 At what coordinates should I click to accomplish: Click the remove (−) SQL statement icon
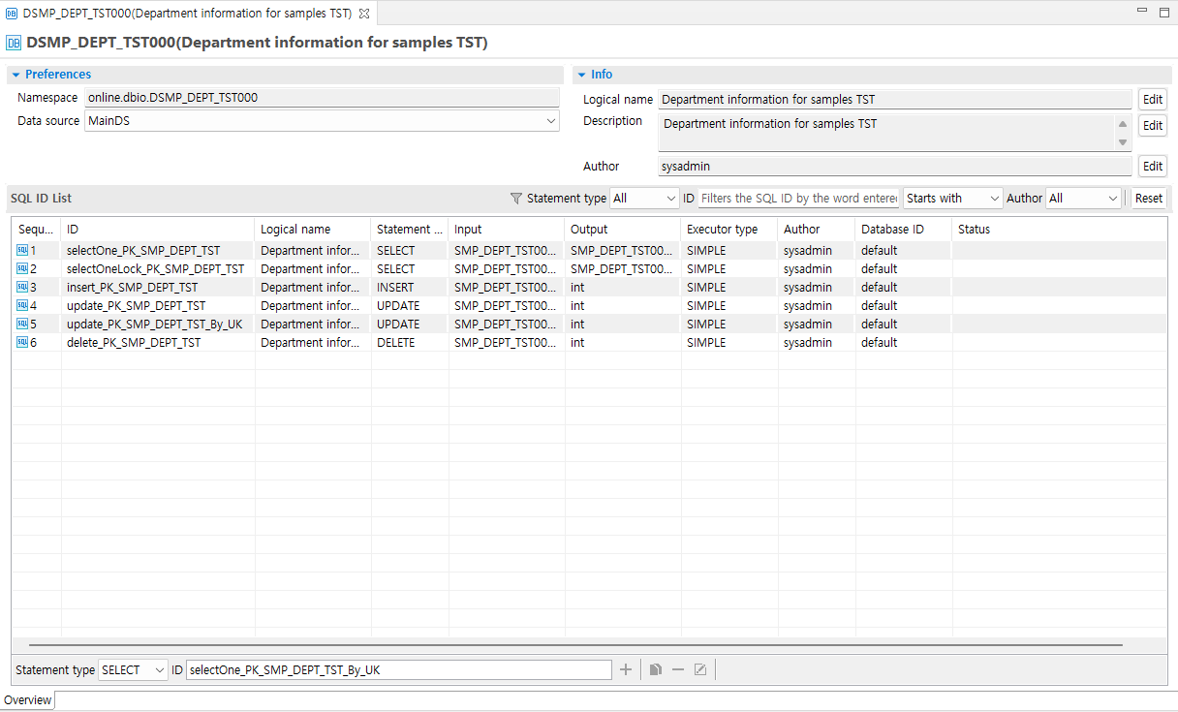pyautogui.click(x=678, y=669)
